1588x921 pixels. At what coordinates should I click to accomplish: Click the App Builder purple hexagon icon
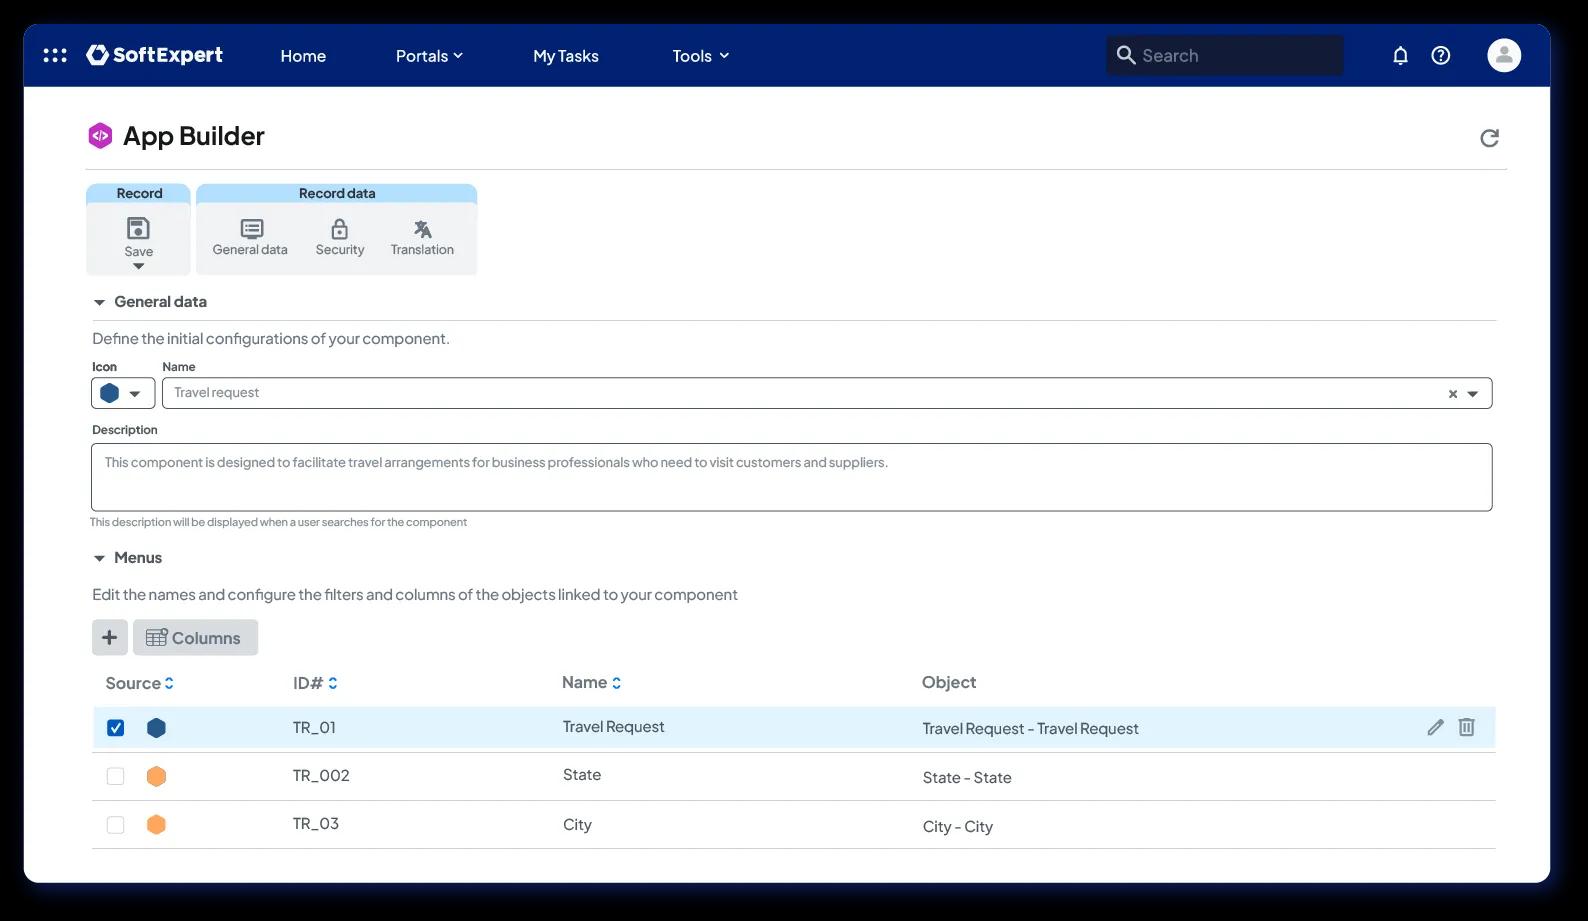pyautogui.click(x=100, y=135)
